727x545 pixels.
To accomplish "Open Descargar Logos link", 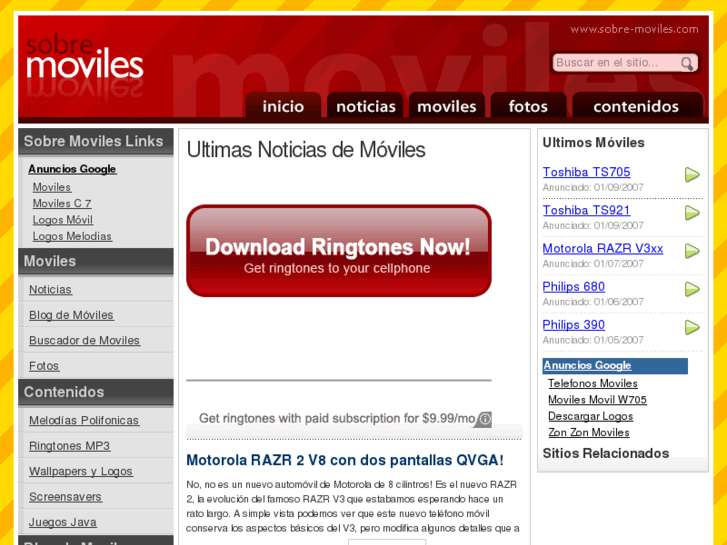I will coord(590,416).
